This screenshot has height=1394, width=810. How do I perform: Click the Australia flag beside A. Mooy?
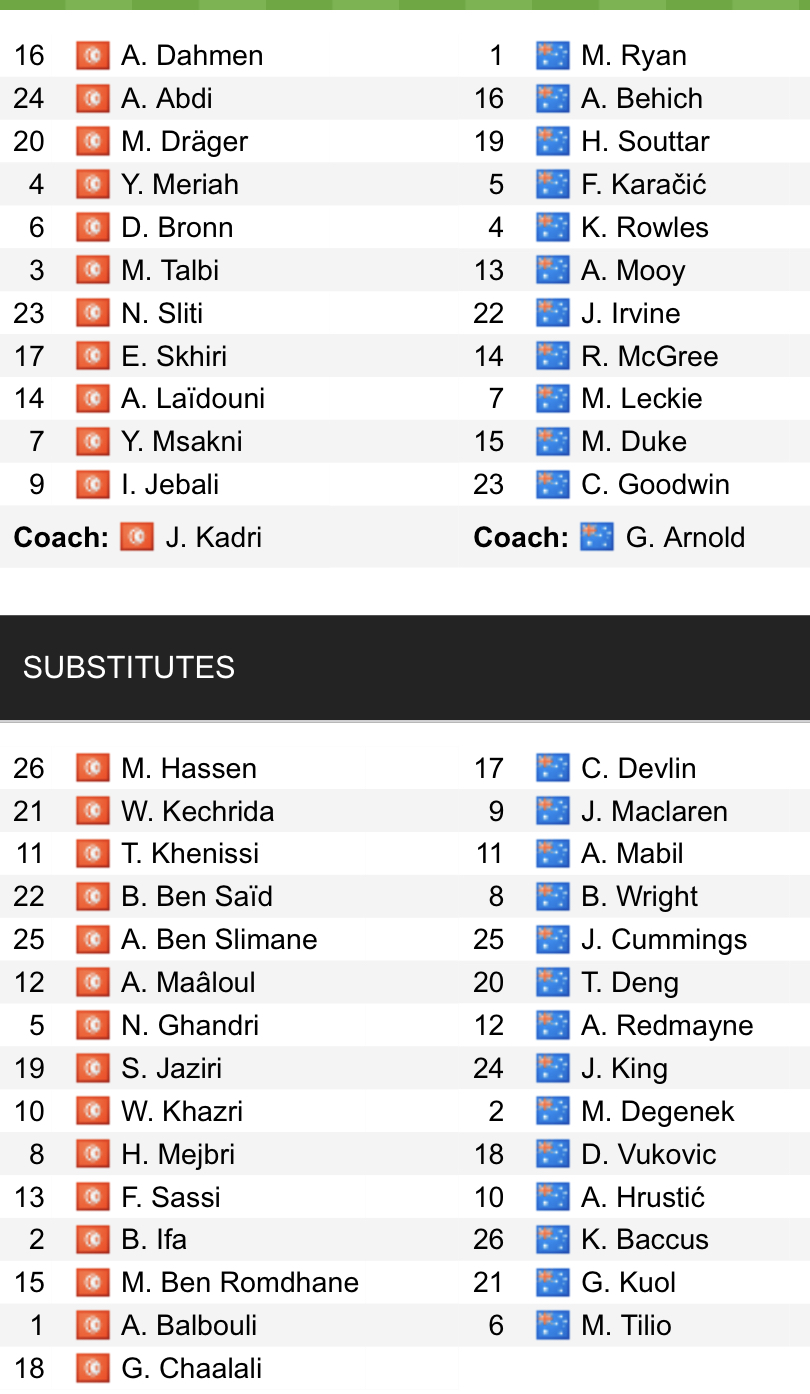click(x=552, y=270)
